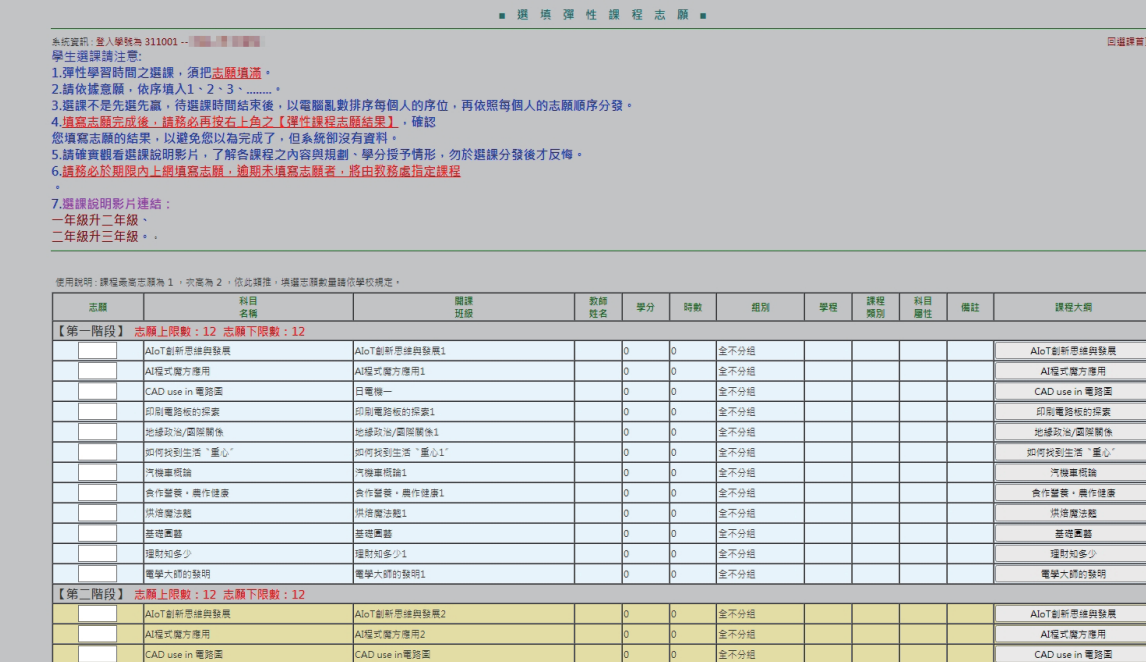Click the 回選課首頁 link at top right

tap(1126, 42)
